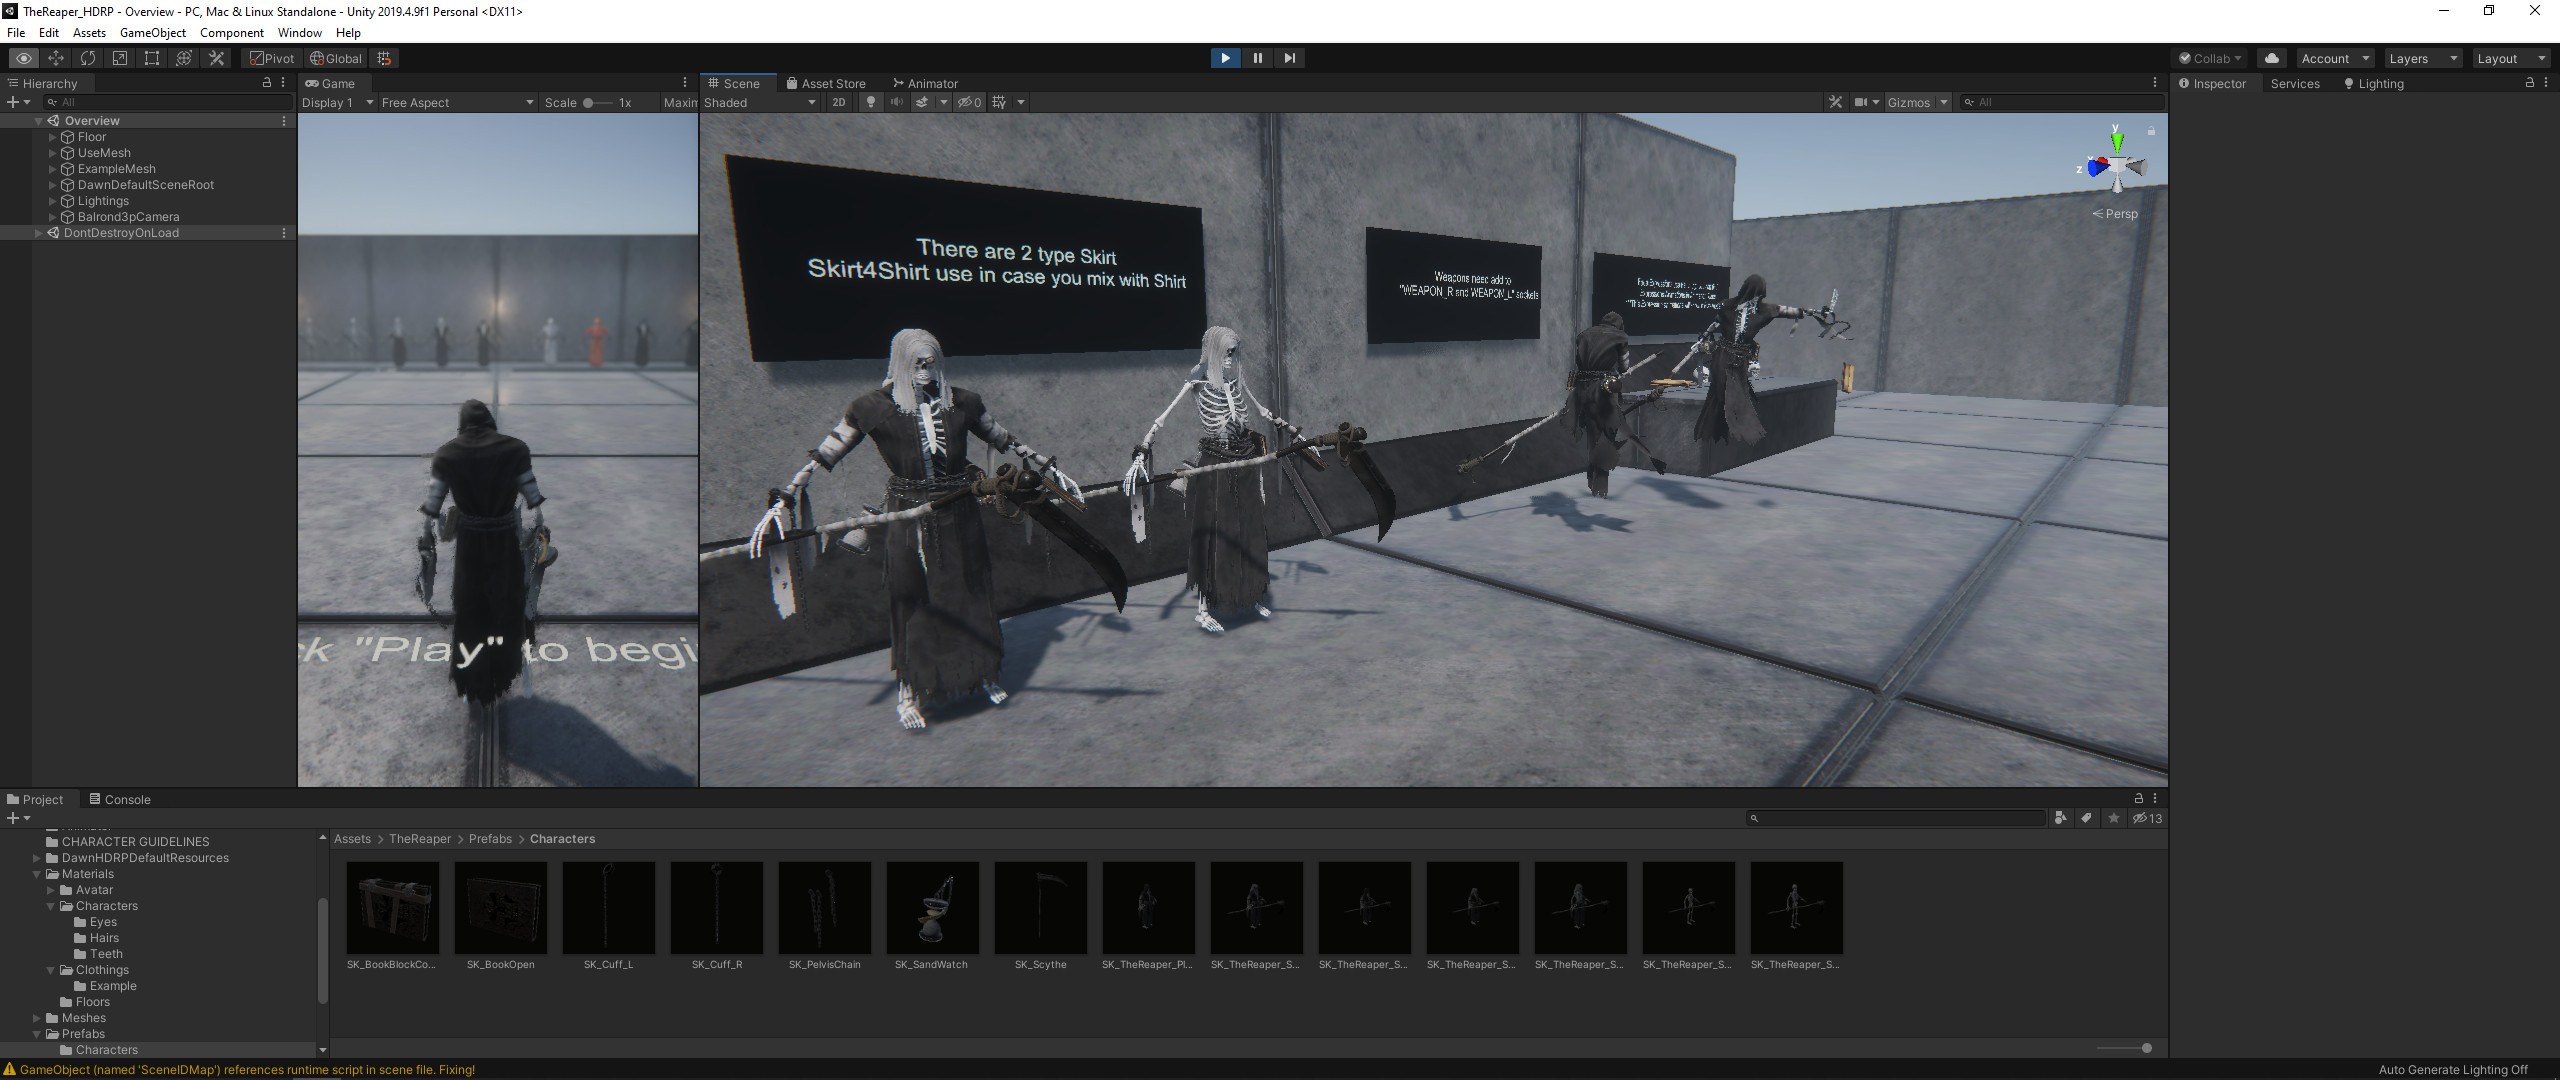This screenshot has width=2560, height=1080.
Task: Lock the Hierarchy panel
Action: (267, 83)
